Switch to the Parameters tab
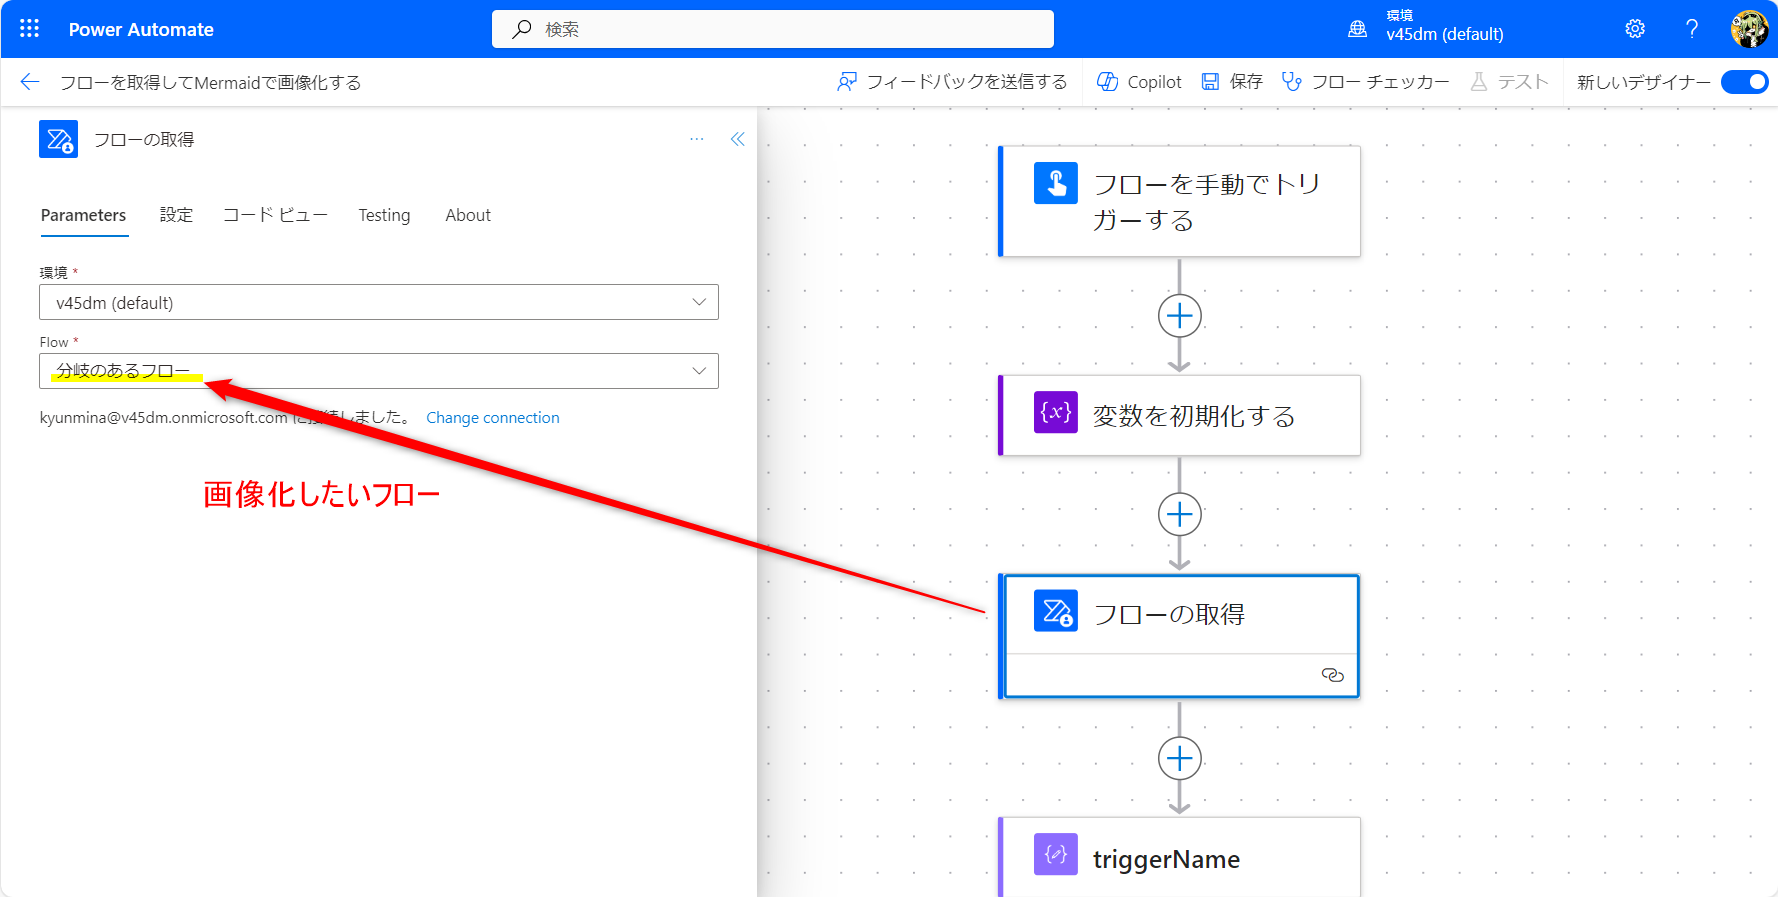This screenshot has height=897, width=1778. point(84,215)
